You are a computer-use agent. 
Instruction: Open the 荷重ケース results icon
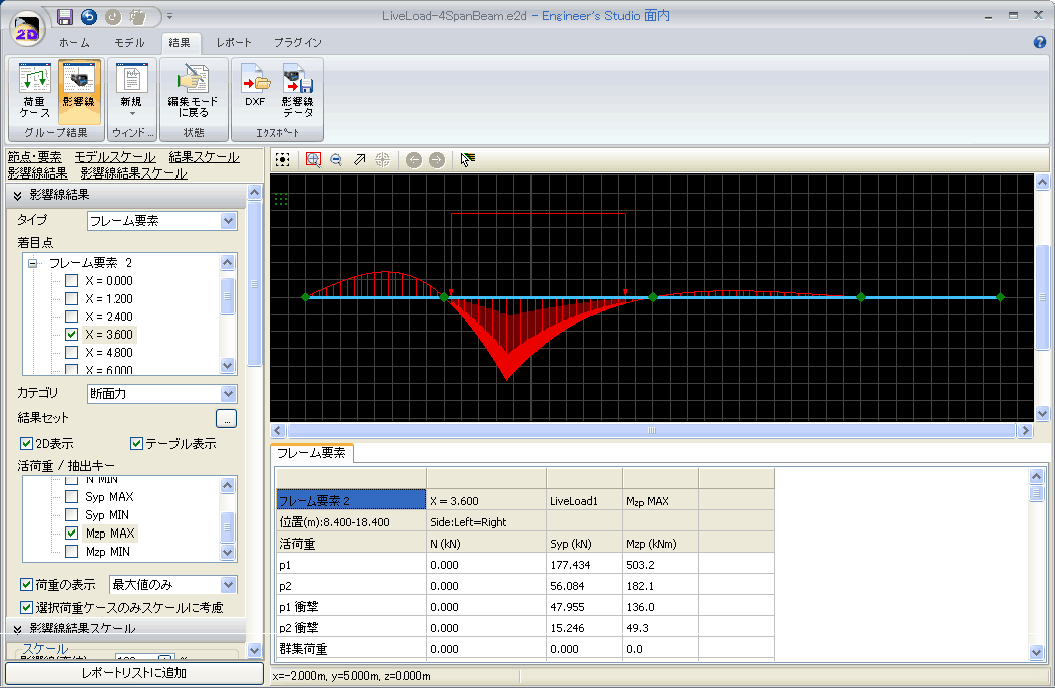[x=34, y=91]
